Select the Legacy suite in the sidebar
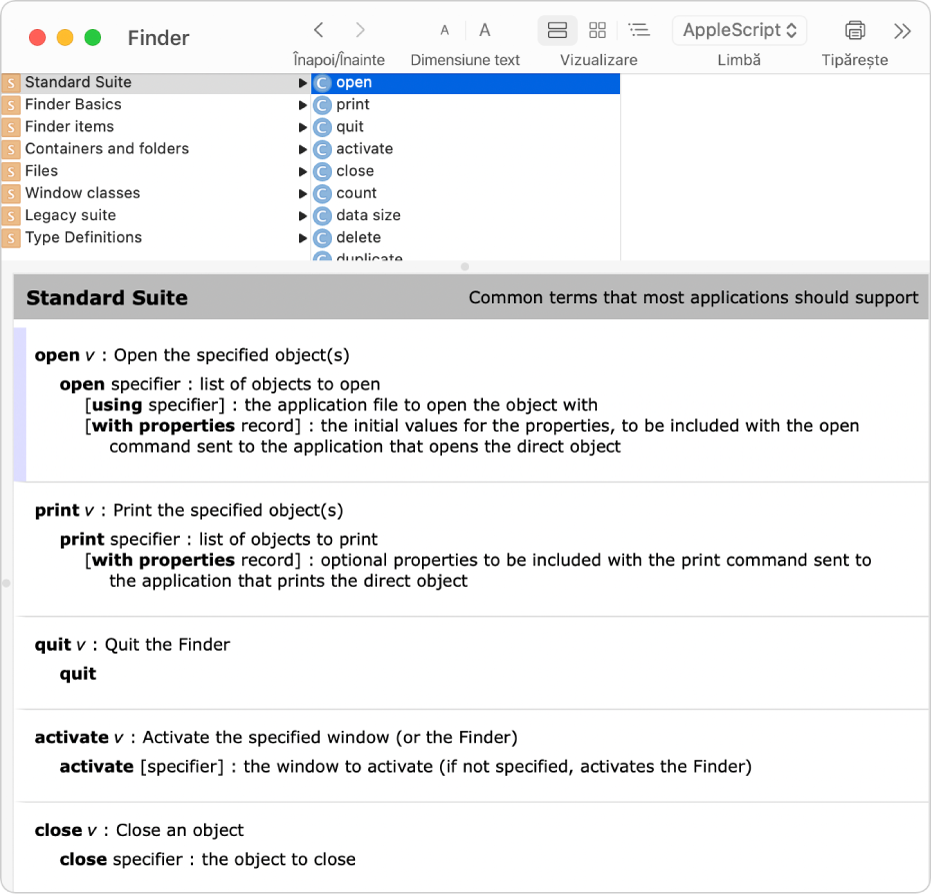Screen dimensions: 931x894 [70, 215]
